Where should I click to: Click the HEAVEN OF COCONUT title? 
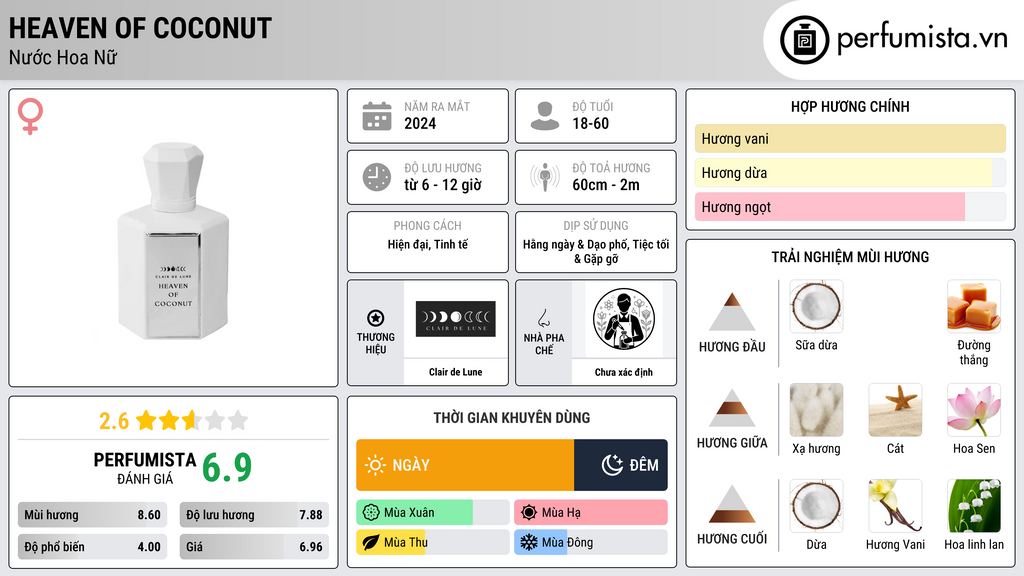click(140, 28)
